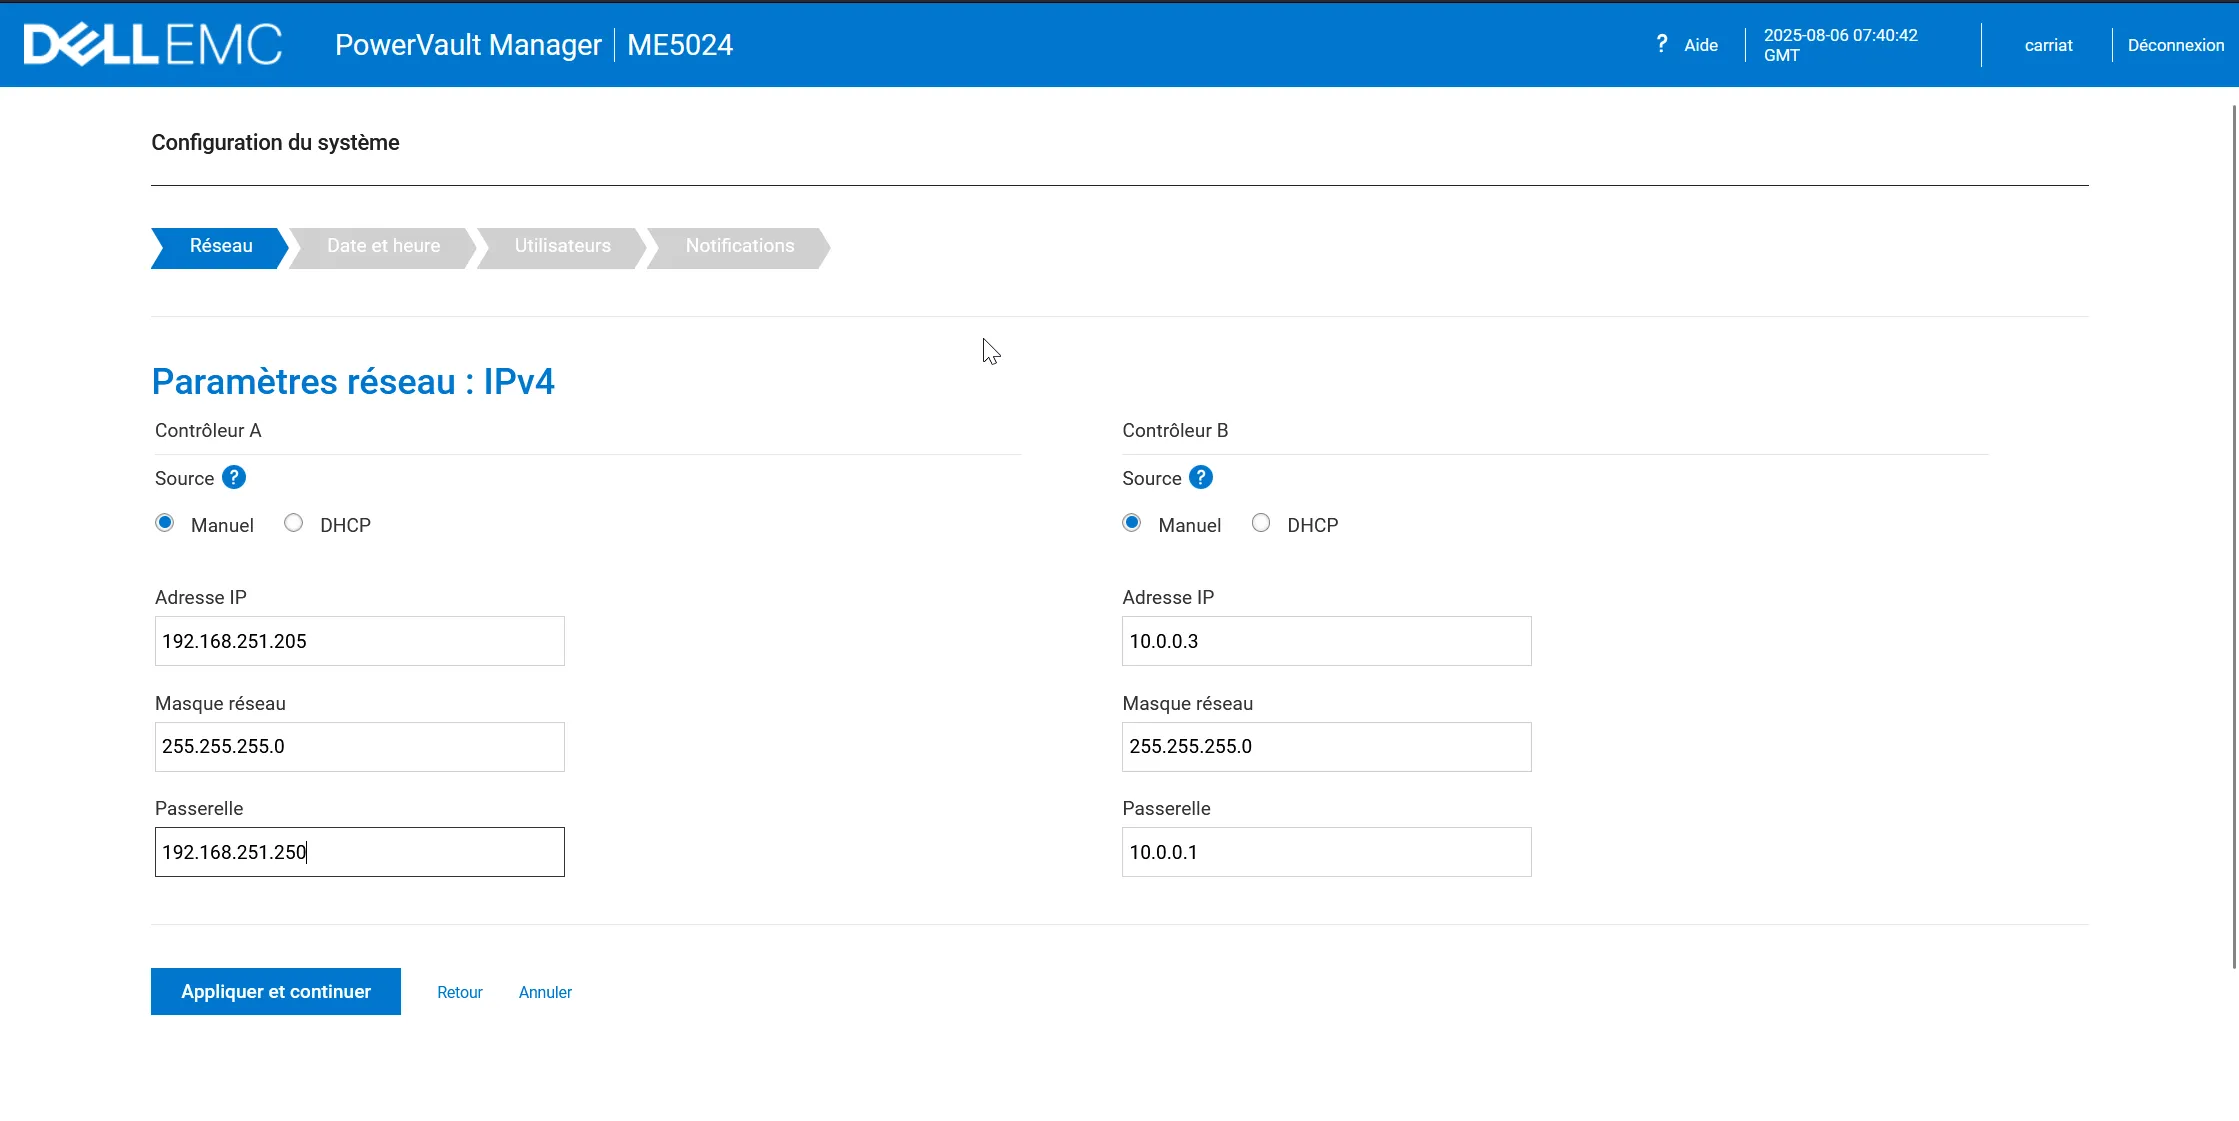Click Contrôleur A Adresse IP field
Image resolution: width=2239 pixels, height=1121 pixels.
click(x=359, y=641)
